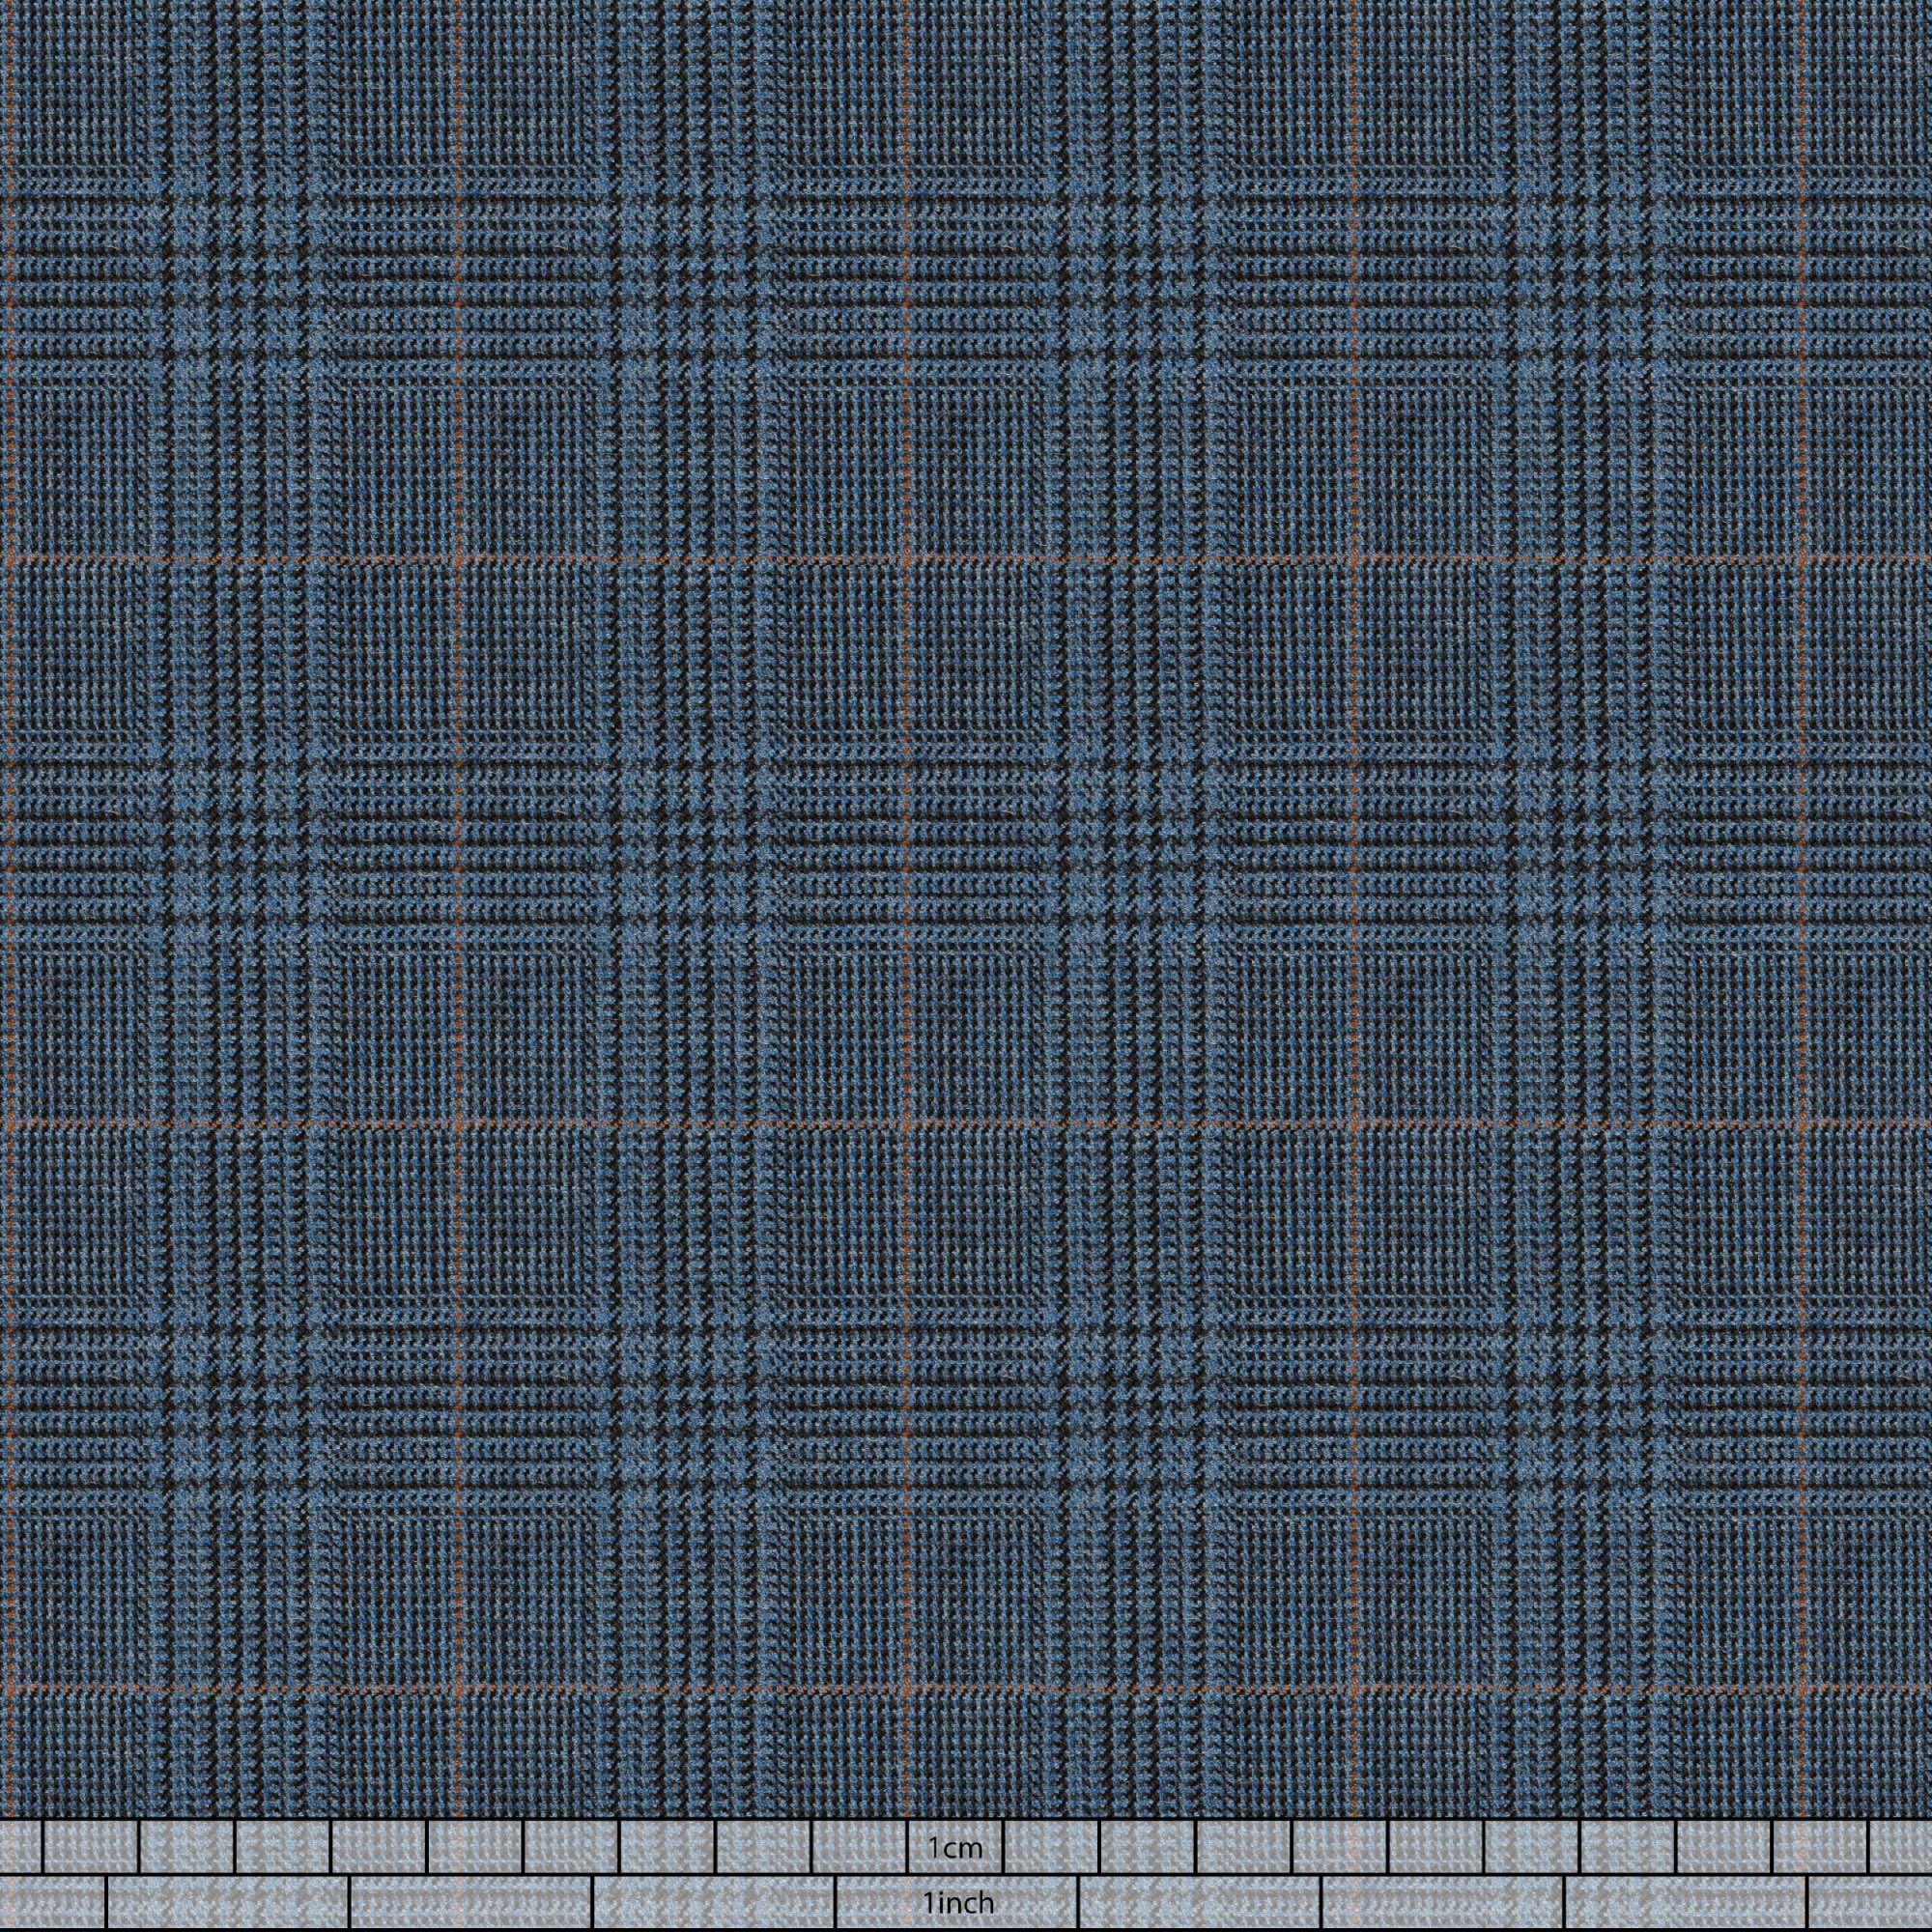This screenshot has width=1932, height=1932.
Task: Click the upper-left orange stripe intersection
Action: click(x=458, y=559)
